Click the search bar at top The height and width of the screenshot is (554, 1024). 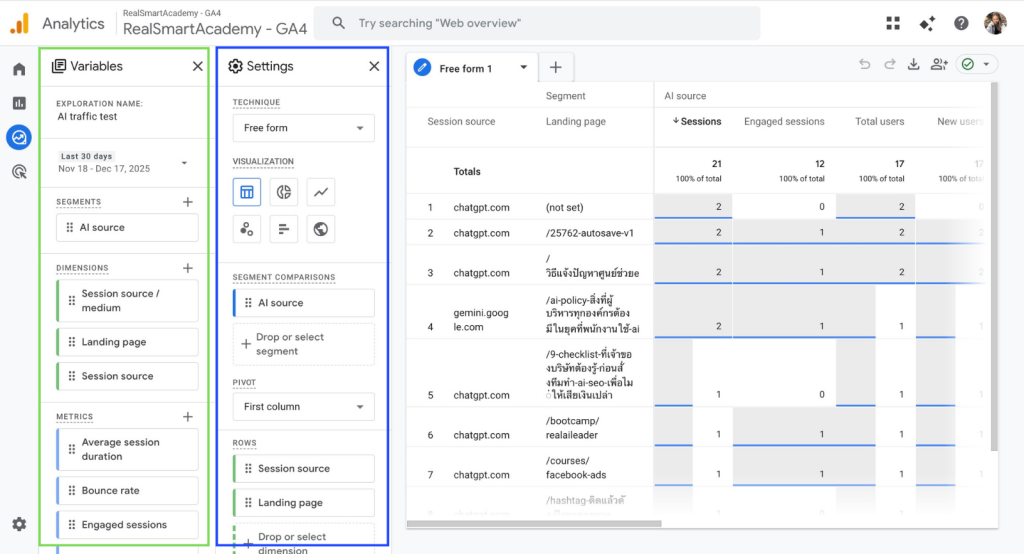pos(536,23)
